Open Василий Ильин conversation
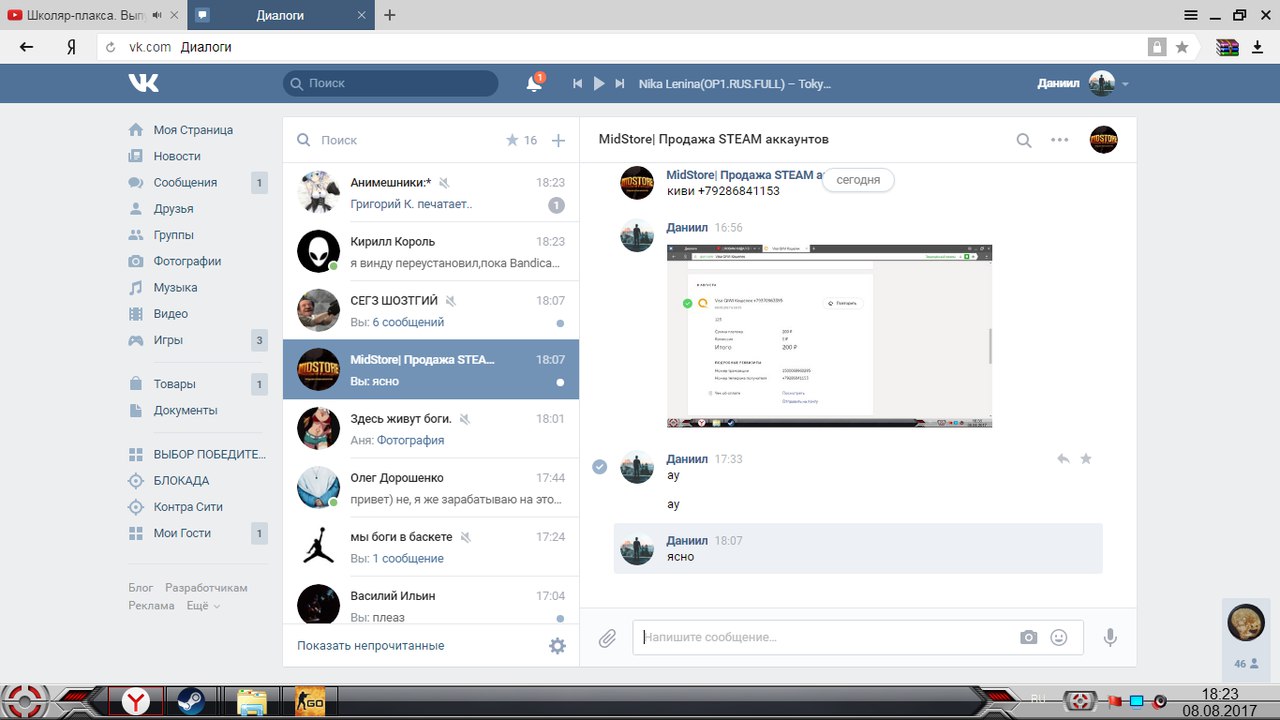The height and width of the screenshot is (720, 1280). pos(431,600)
